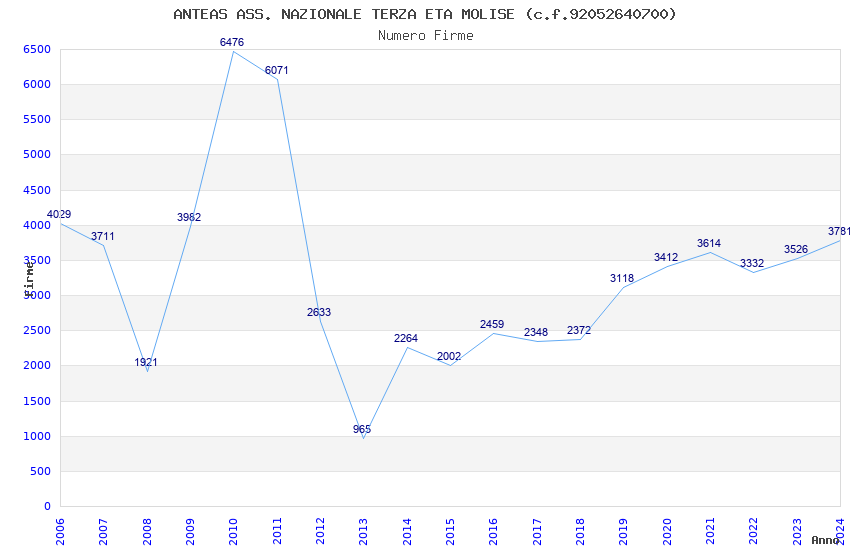Select the data label 3332
This screenshot has width=850, height=550.
[x=752, y=263]
